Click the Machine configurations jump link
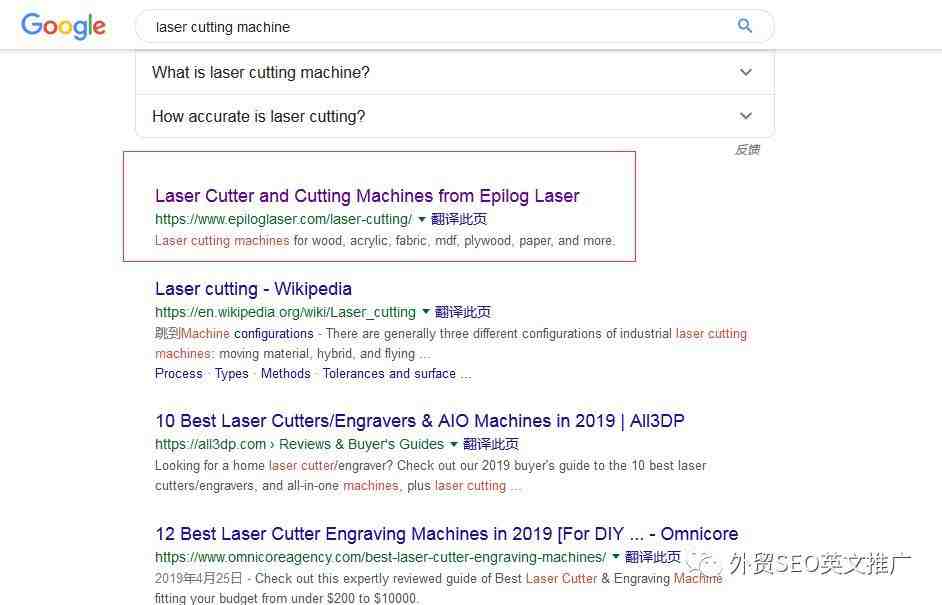This screenshot has height=605, width=942. click(247, 334)
